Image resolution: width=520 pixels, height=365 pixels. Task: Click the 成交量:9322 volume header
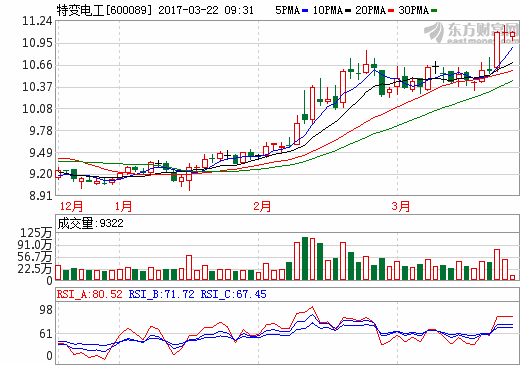click(90, 223)
